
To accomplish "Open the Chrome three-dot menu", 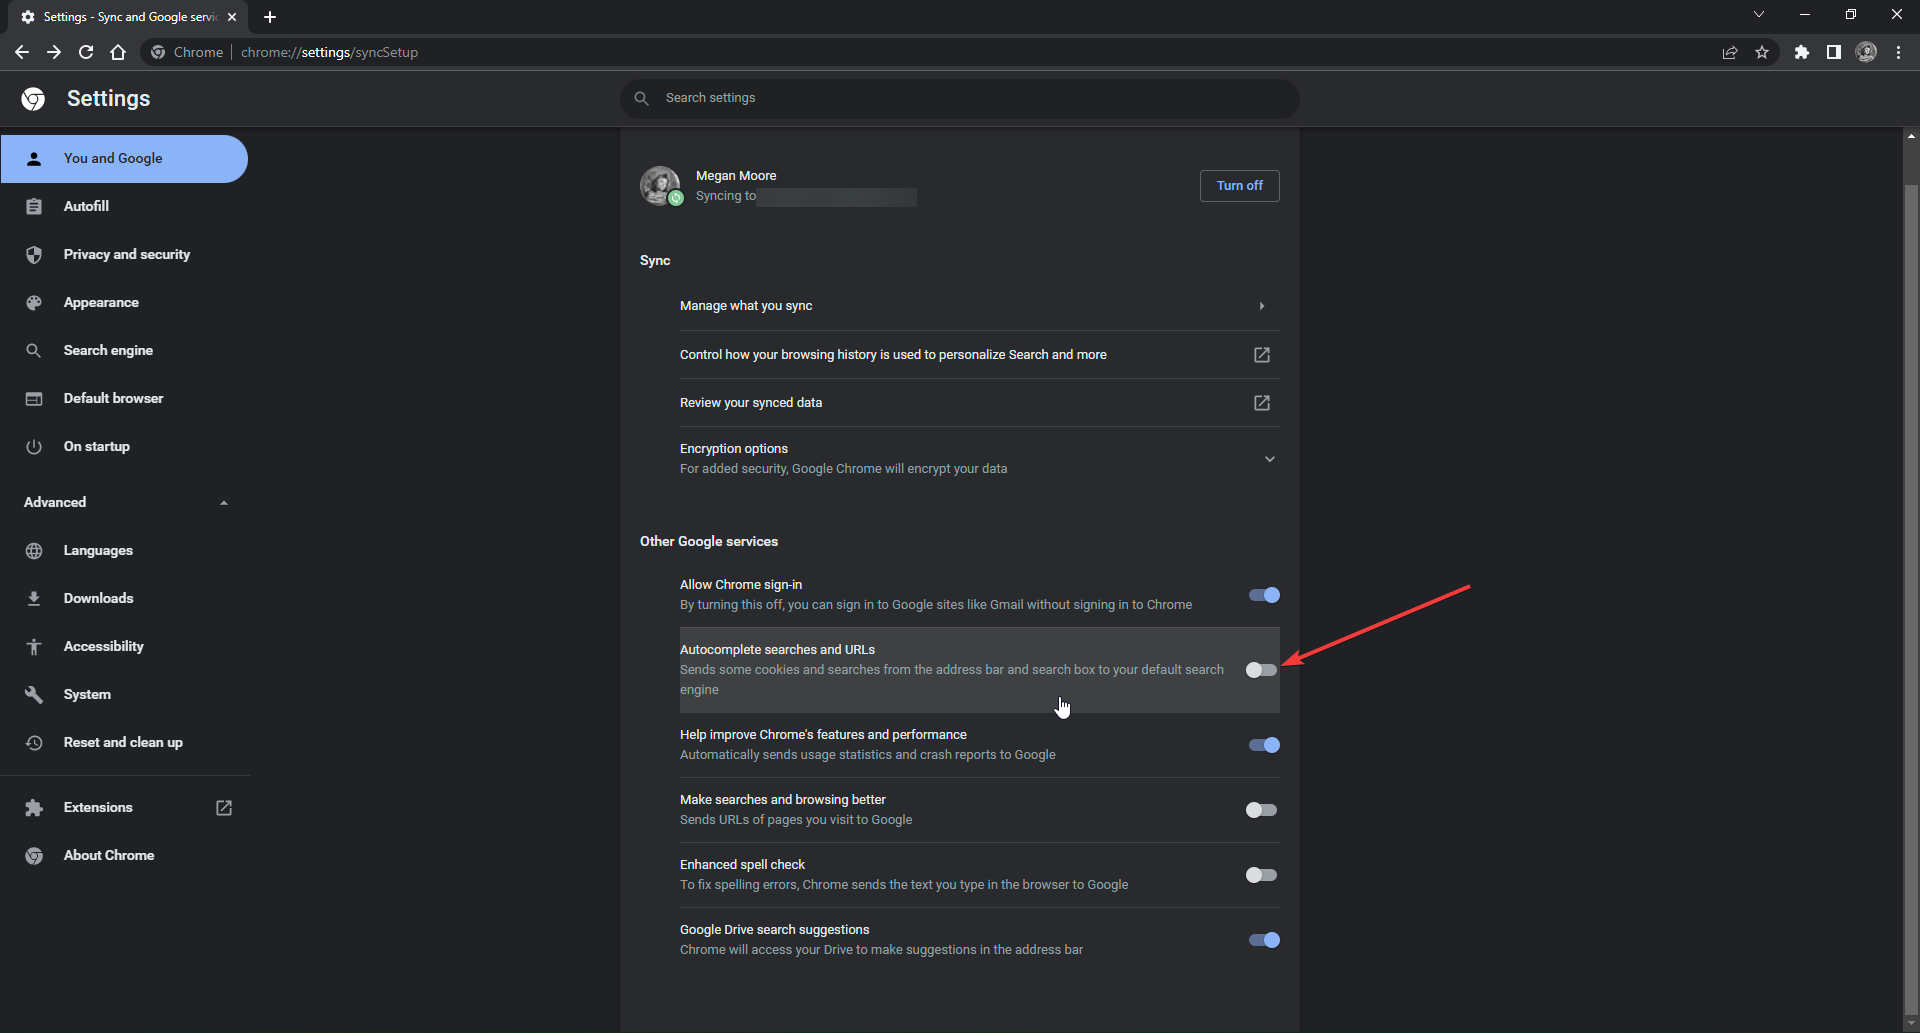I will [1898, 52].
